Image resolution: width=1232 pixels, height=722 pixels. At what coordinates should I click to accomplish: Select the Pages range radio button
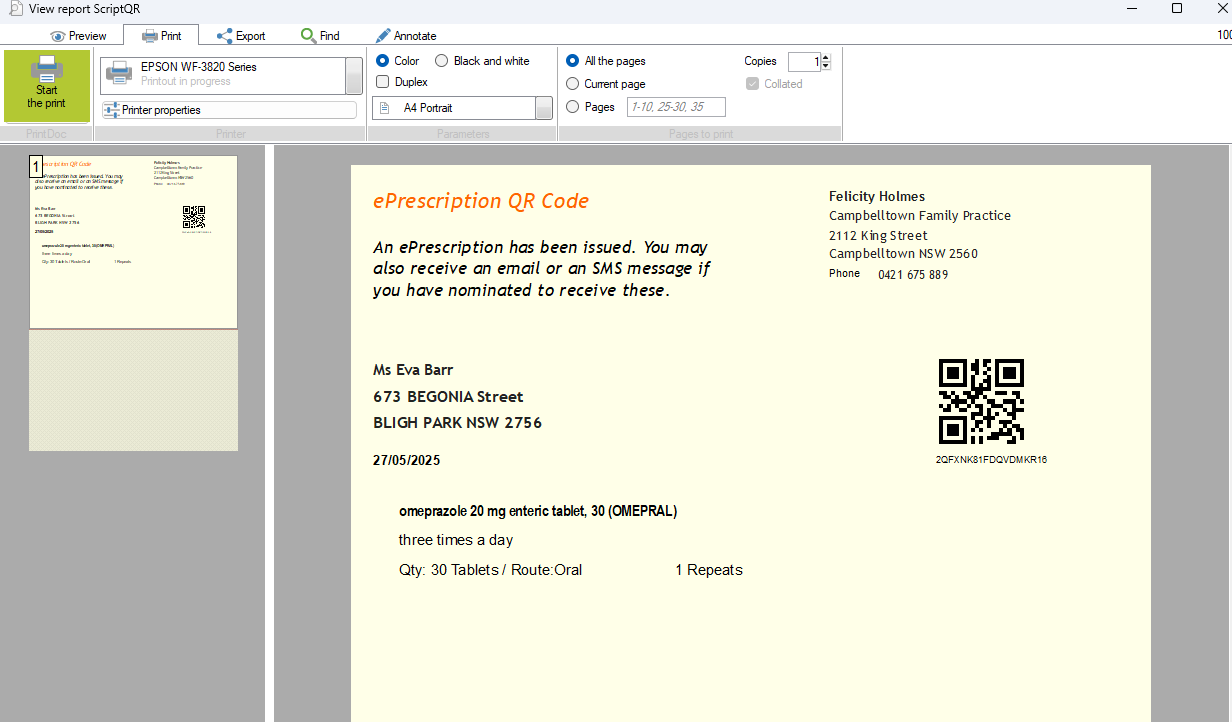pos(572,107)
